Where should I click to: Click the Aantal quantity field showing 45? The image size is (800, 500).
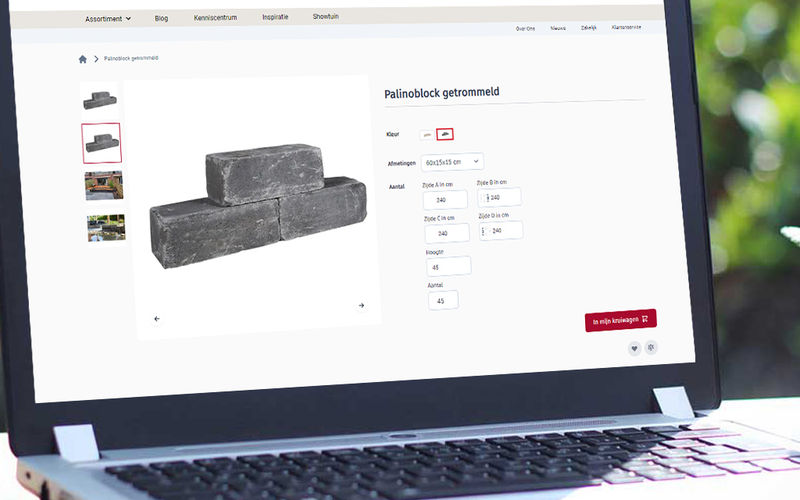443,301
